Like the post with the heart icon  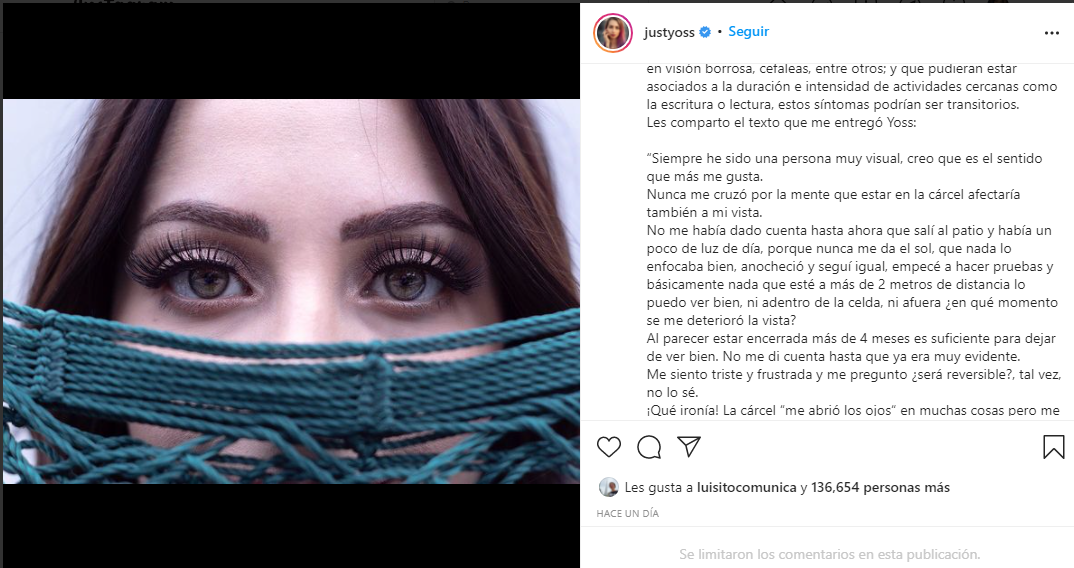609,447
